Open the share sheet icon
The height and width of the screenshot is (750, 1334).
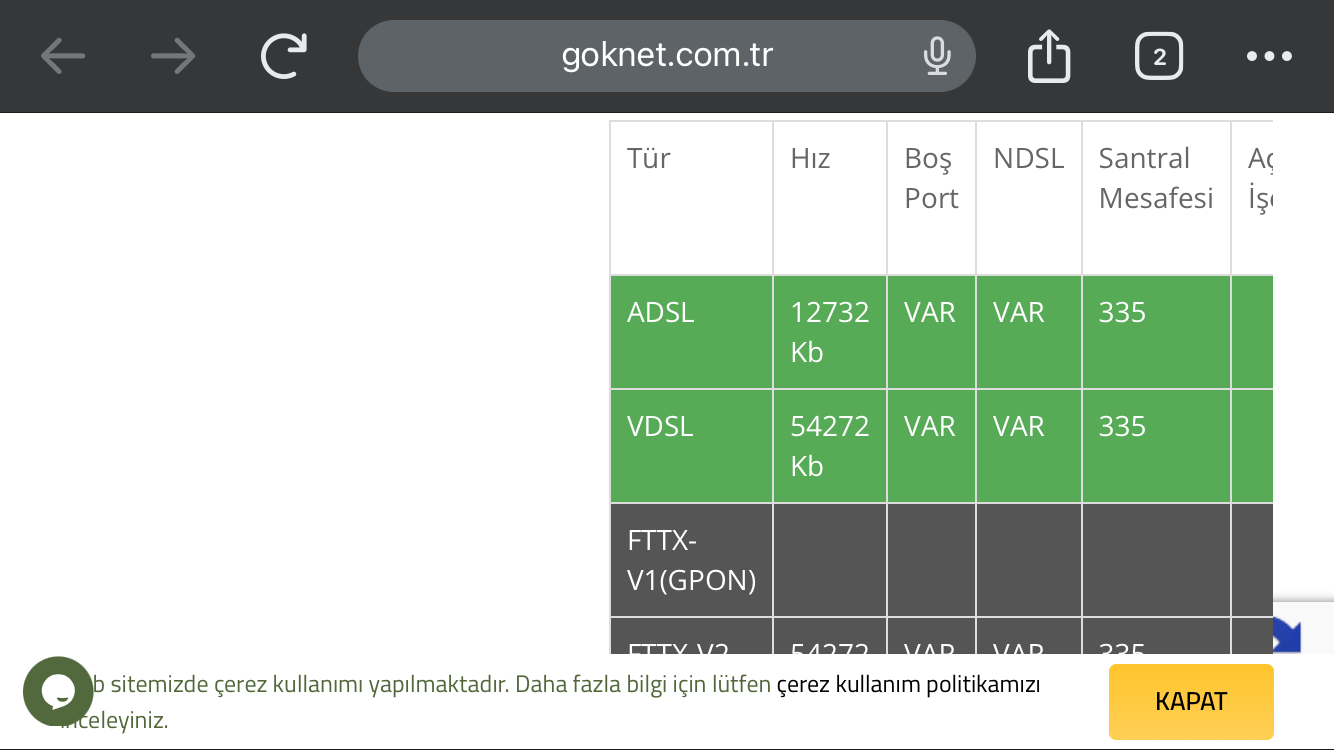(1049, 56)
